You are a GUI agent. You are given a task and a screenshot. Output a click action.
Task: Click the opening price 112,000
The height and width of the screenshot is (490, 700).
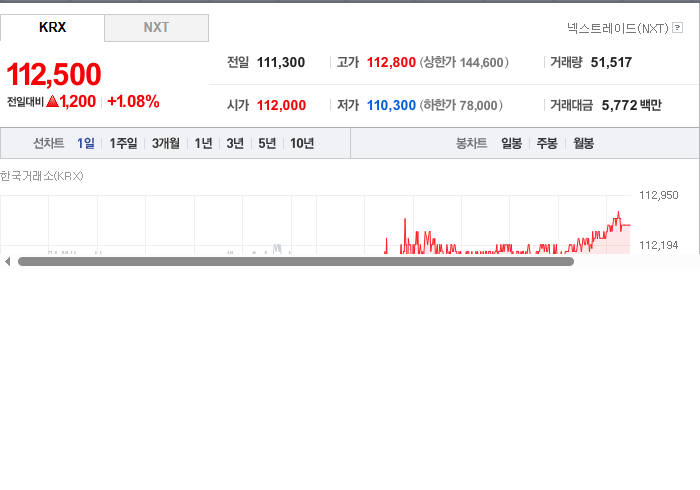[x=281, y=105]
